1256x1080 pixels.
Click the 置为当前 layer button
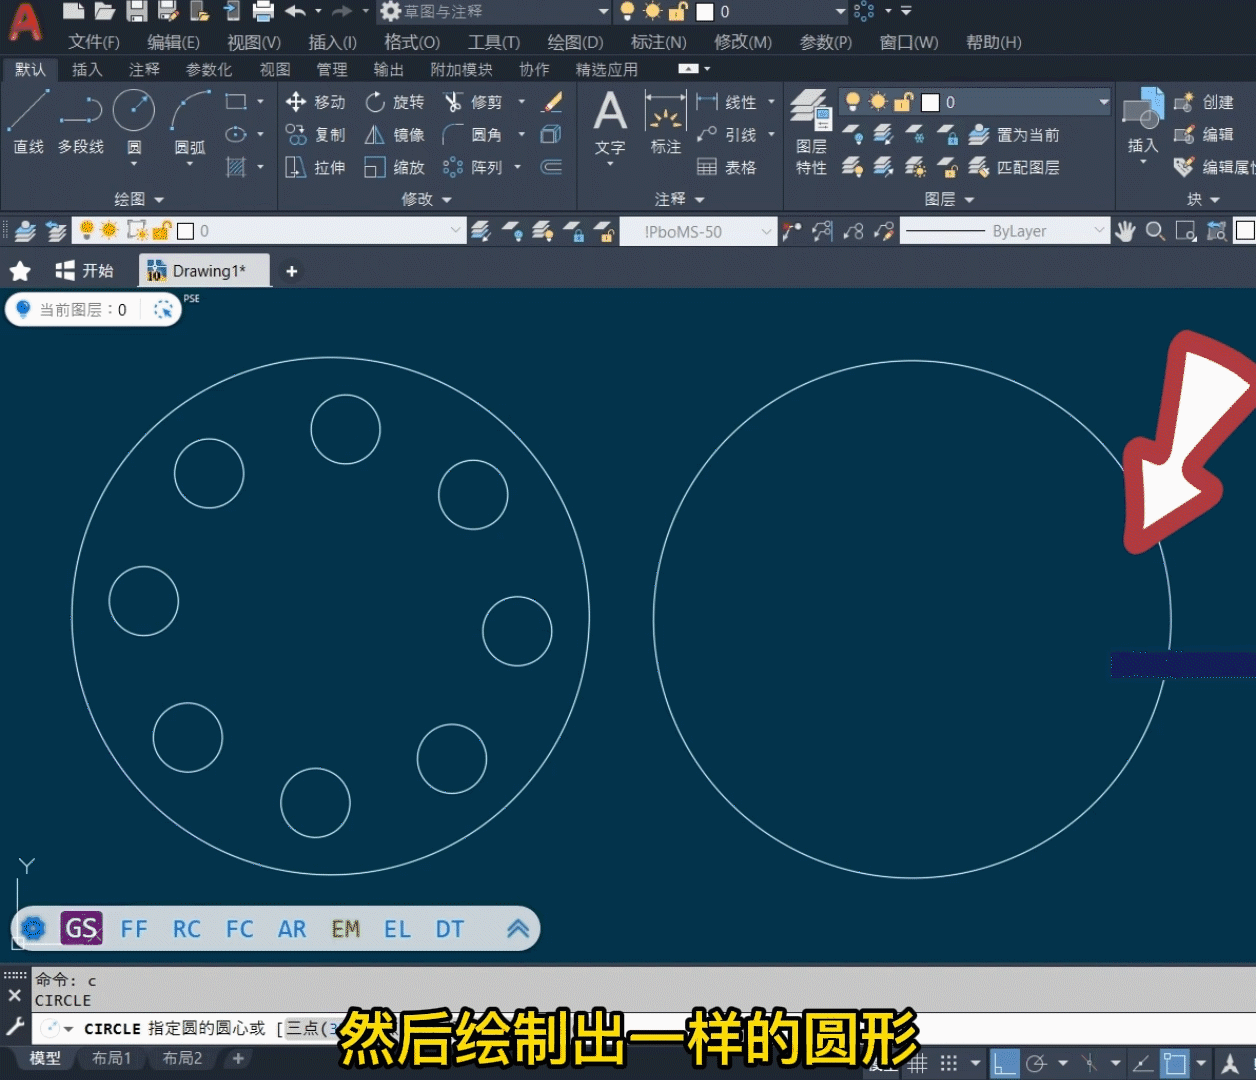(x=1010, y=134)
